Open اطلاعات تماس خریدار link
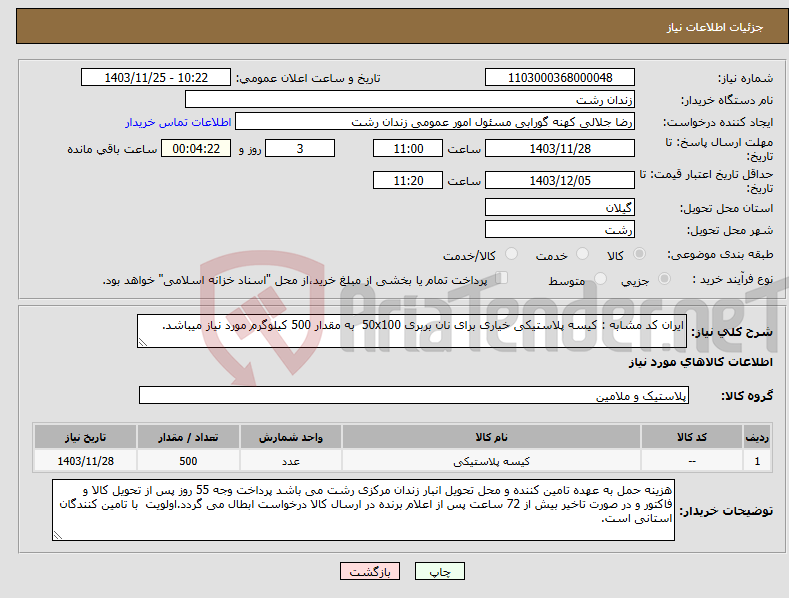 [178, 122]
